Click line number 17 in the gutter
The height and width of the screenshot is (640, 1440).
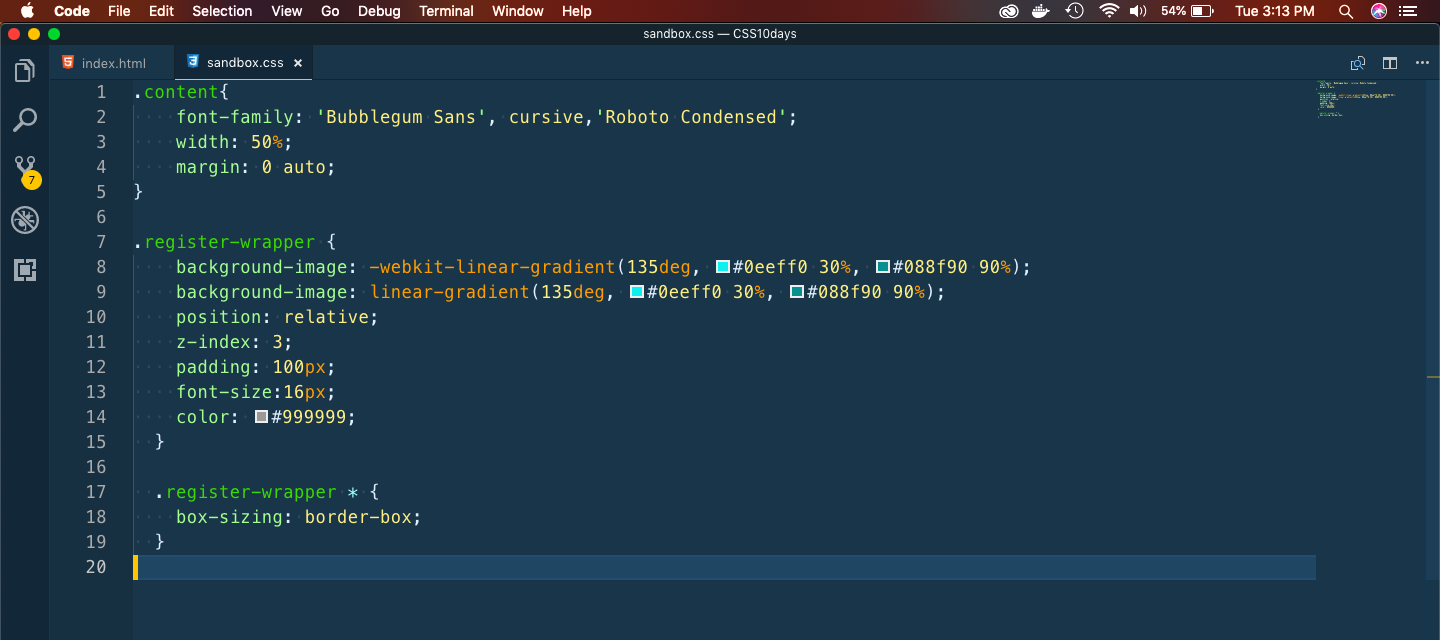click(x=96, y=492)
